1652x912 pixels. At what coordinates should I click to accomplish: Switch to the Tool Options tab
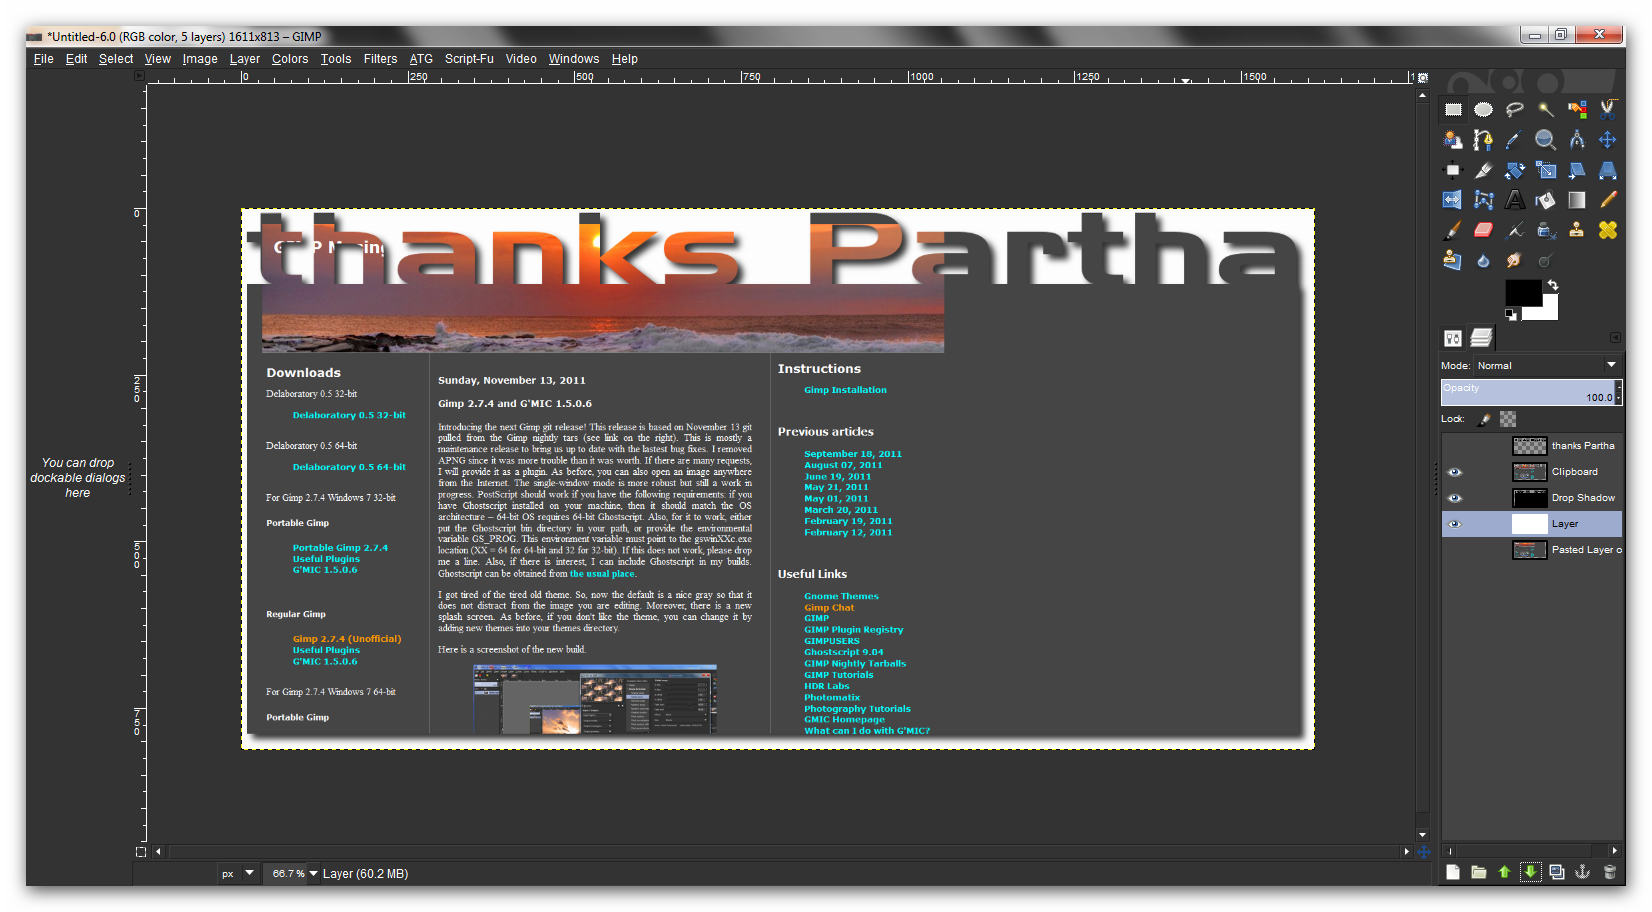1453,338
